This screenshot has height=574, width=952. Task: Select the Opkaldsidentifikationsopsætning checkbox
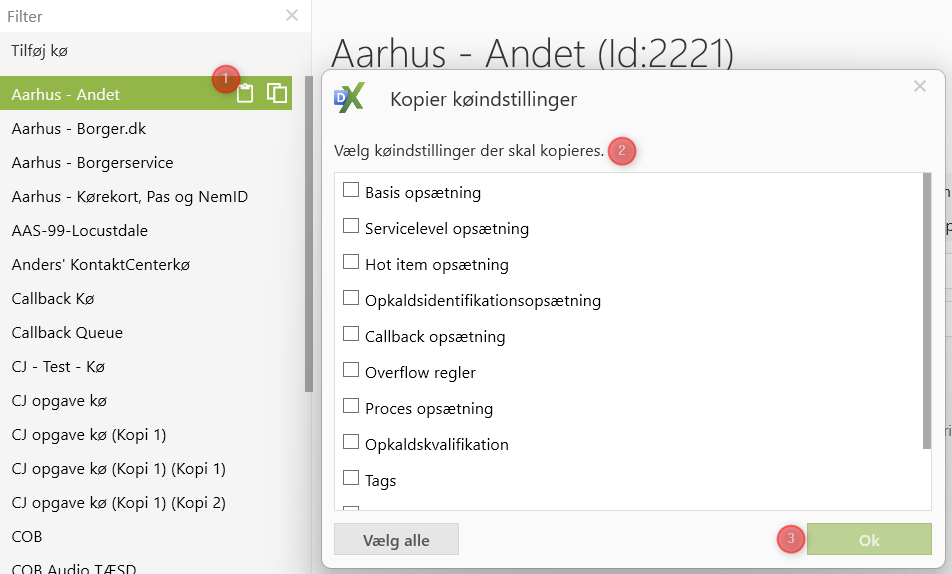351,298
